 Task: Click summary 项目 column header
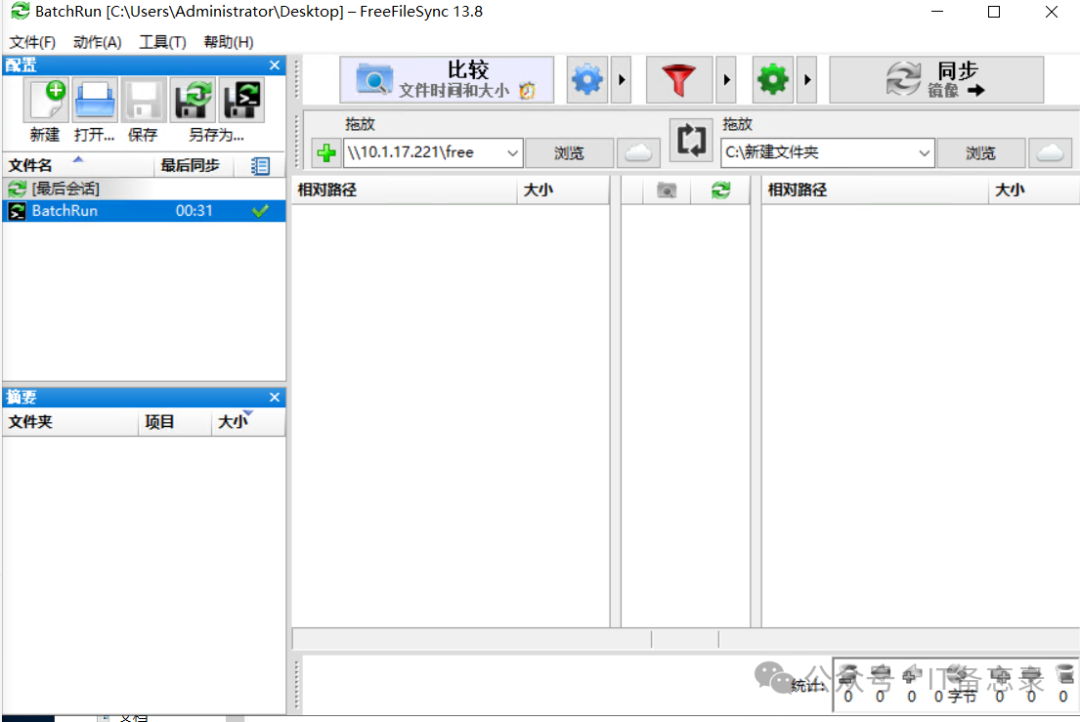click(175, 422)
